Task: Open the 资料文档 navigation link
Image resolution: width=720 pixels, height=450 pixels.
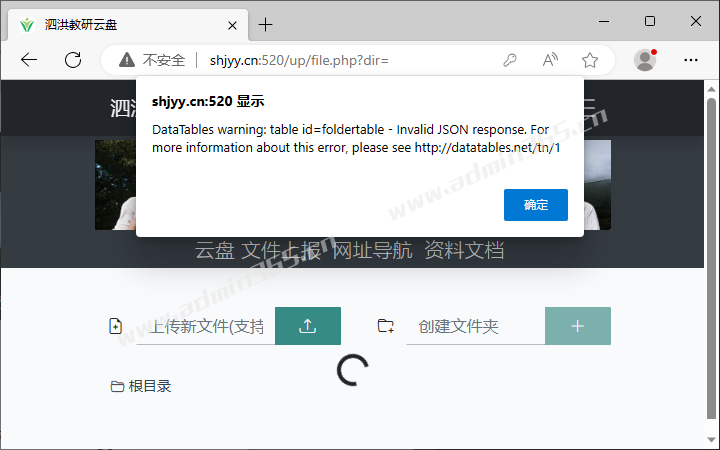Action: click(464, 251)
